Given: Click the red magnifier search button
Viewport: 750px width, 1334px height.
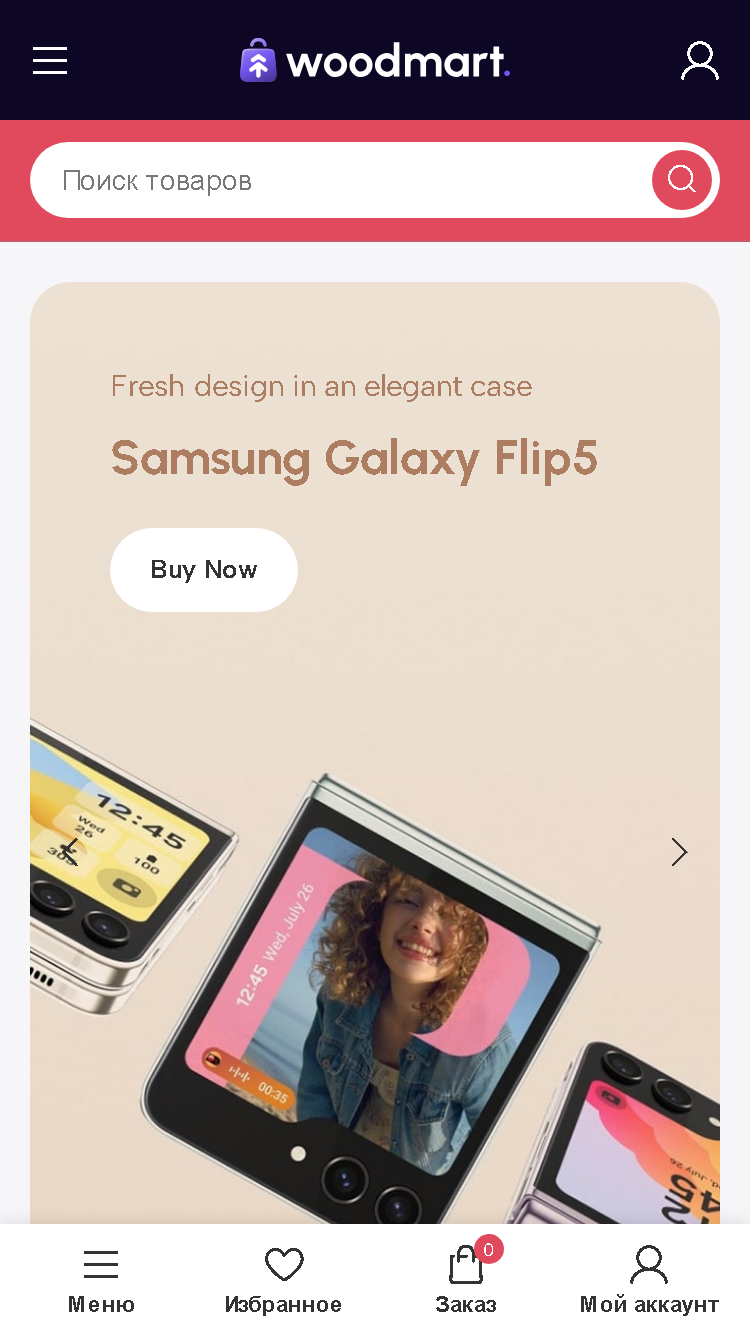Looking at the screenshot, I should click(682, 180).
